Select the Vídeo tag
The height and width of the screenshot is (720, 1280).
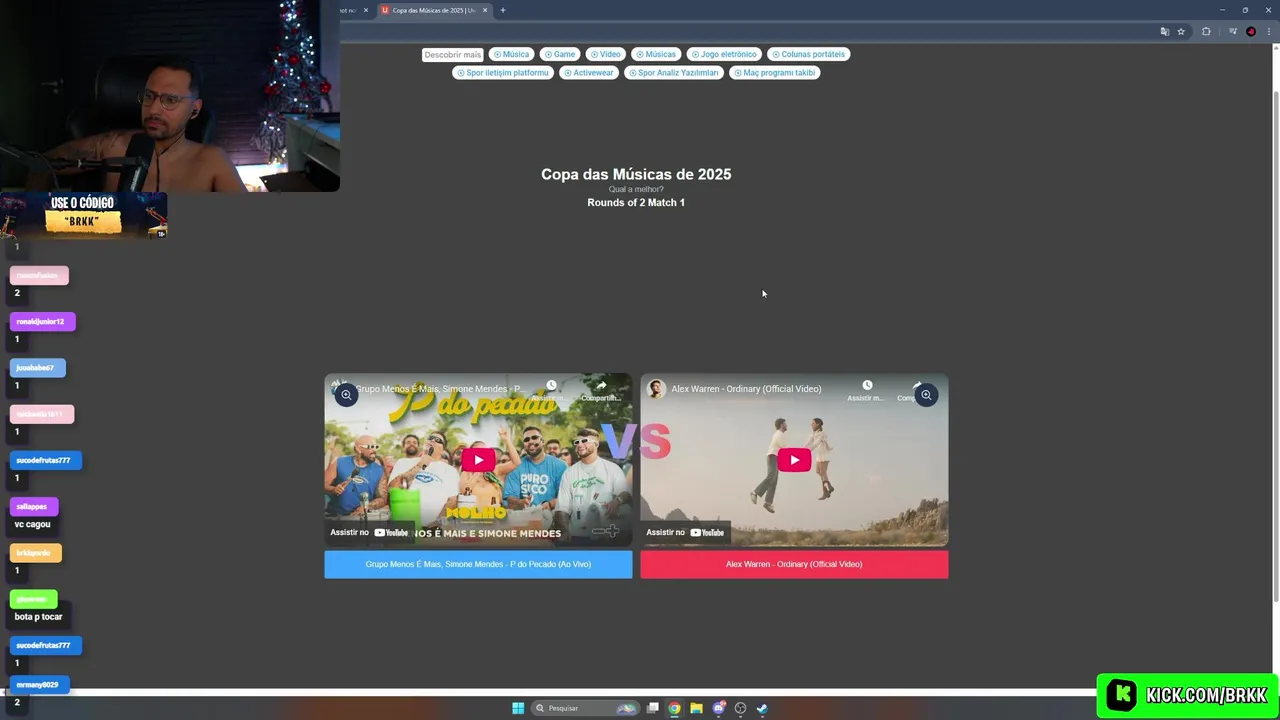(x=605, y=54)
